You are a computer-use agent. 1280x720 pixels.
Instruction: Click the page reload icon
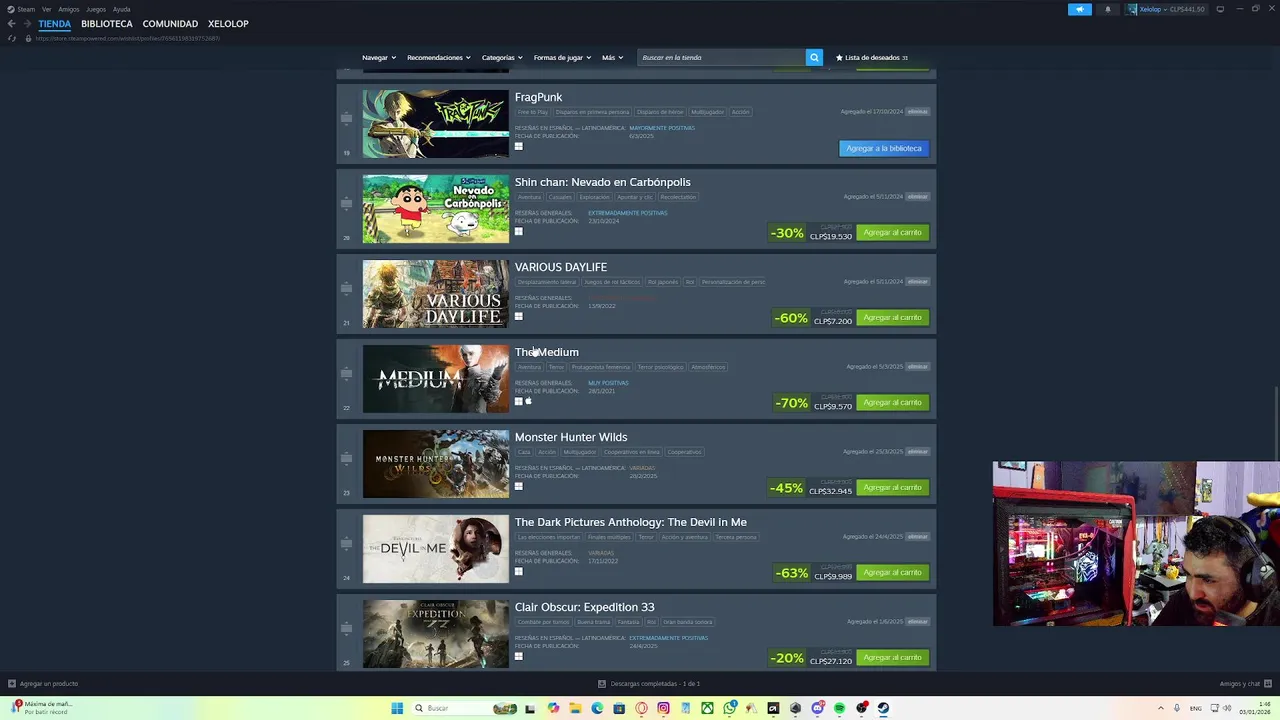coord(12,38)
